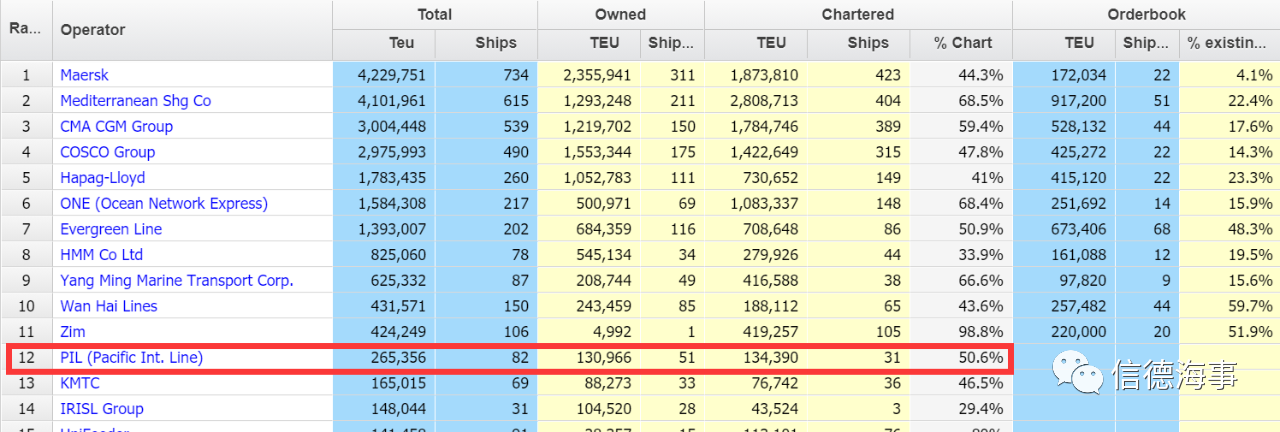Image resolution: width=1280 pixels, height=432 pixels.
Task: Open the Maersk operator link
Action: [x=84, y=75]
